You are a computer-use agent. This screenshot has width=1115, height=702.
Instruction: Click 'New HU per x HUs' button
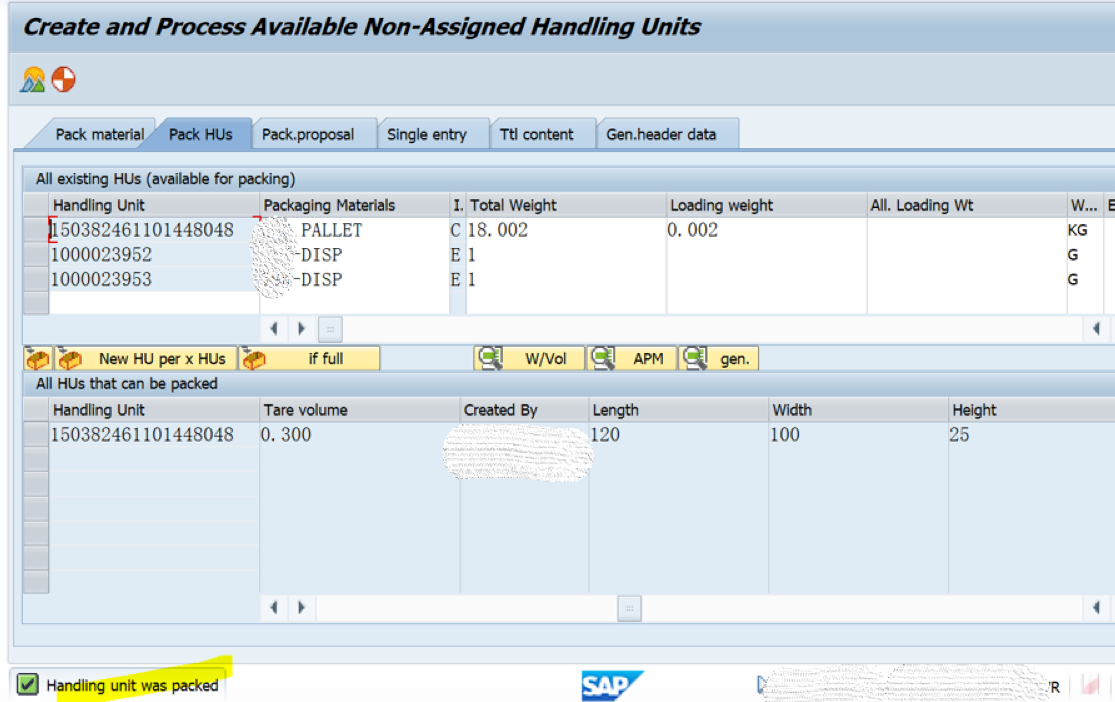[146, 358]
